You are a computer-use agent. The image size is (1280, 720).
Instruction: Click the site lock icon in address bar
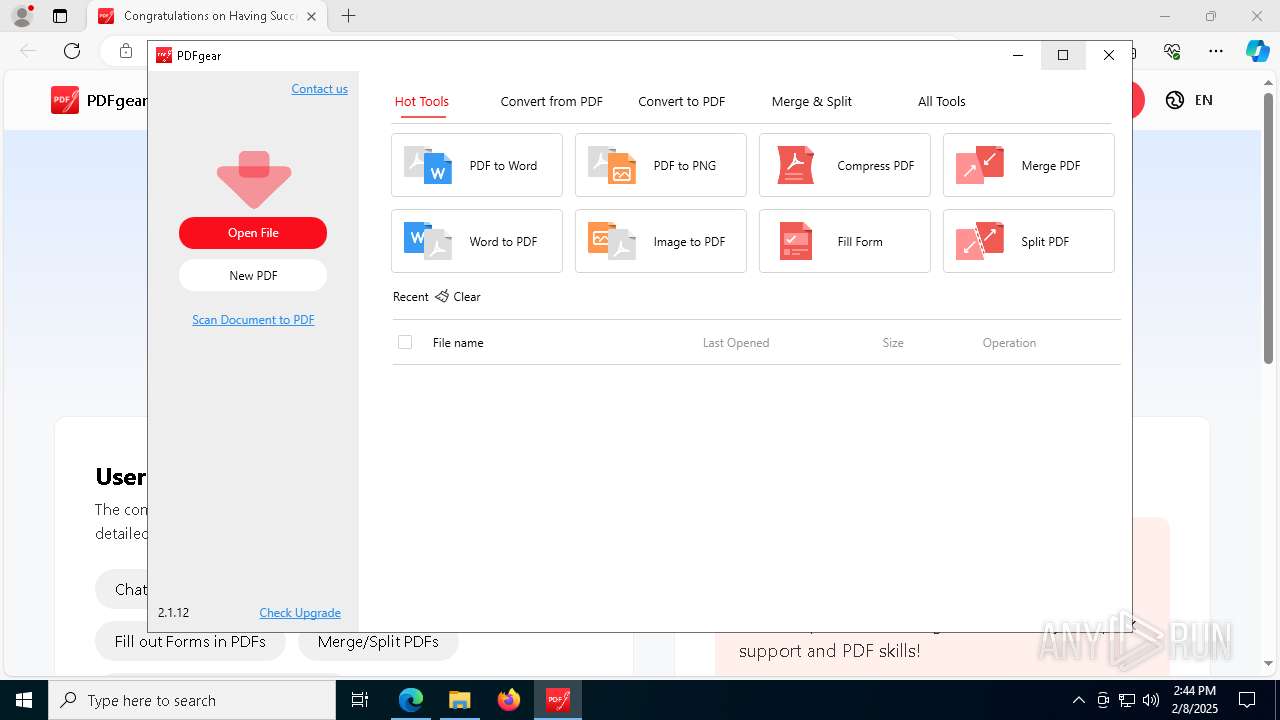(x=126, y=51)
